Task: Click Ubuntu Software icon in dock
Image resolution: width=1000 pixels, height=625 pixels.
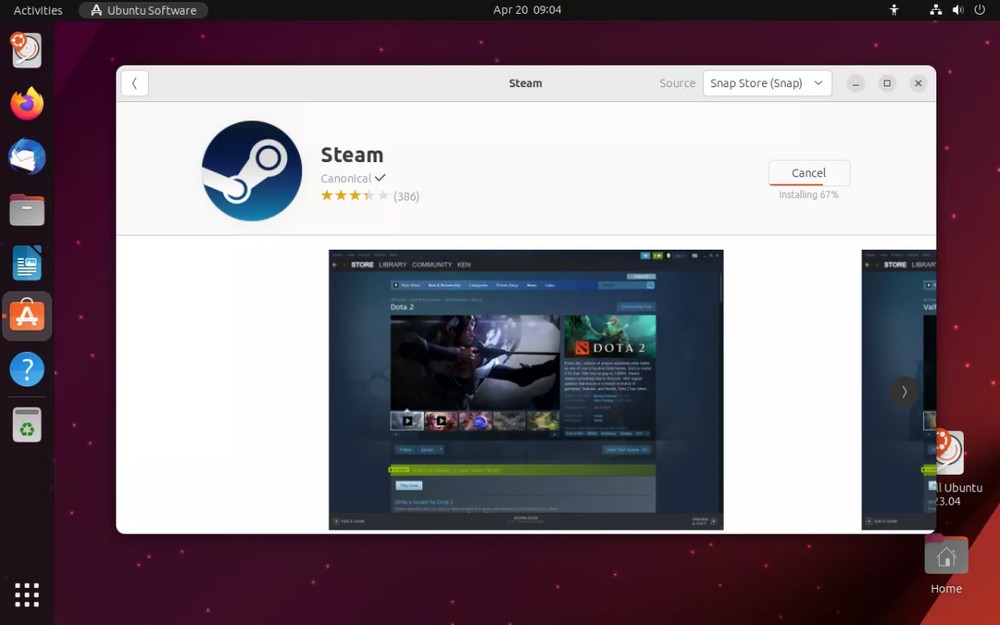Action: coord(27,316)
